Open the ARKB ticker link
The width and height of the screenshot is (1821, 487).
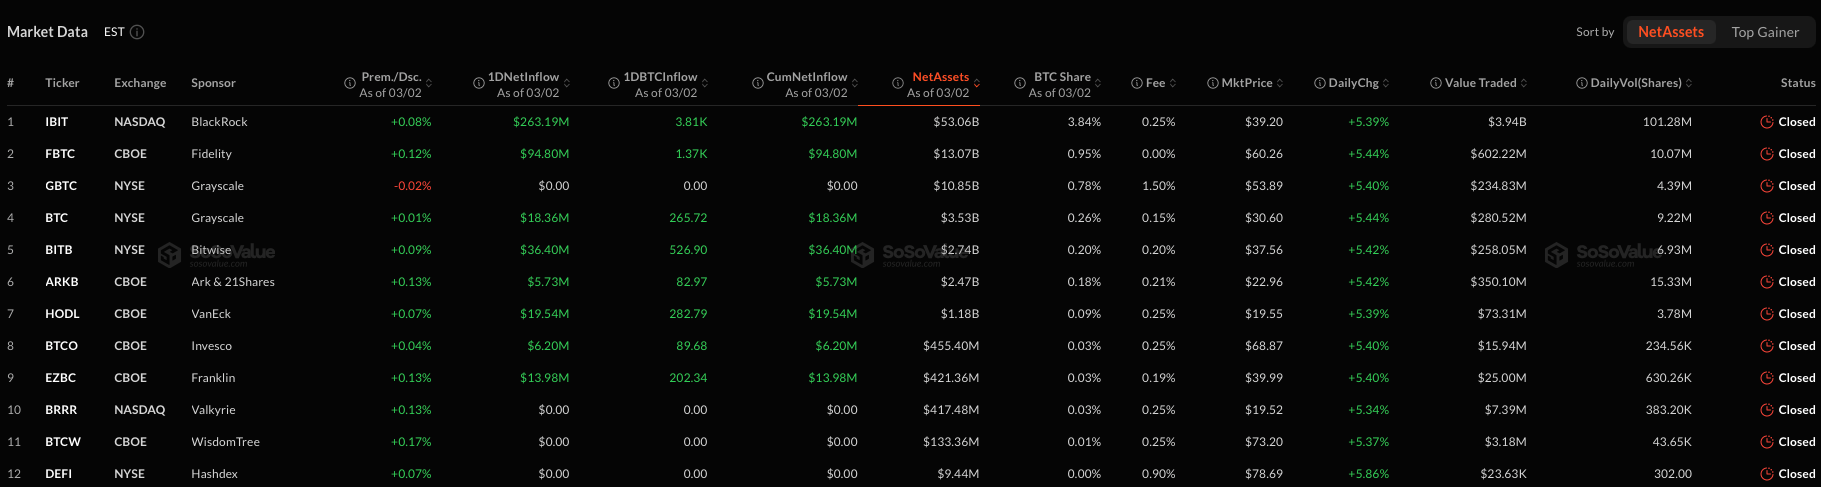tap(62, 282)
